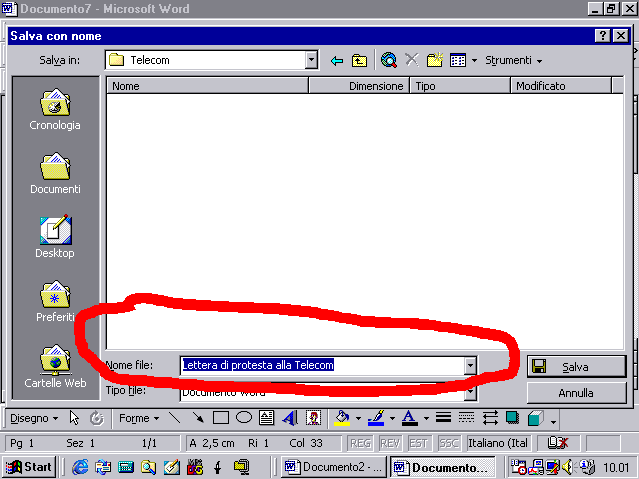The height and width of the screenshot is (479, 639).
Task: Click the Views icon in the dialog
Action: pyautogui.click(x=458, y=60)
